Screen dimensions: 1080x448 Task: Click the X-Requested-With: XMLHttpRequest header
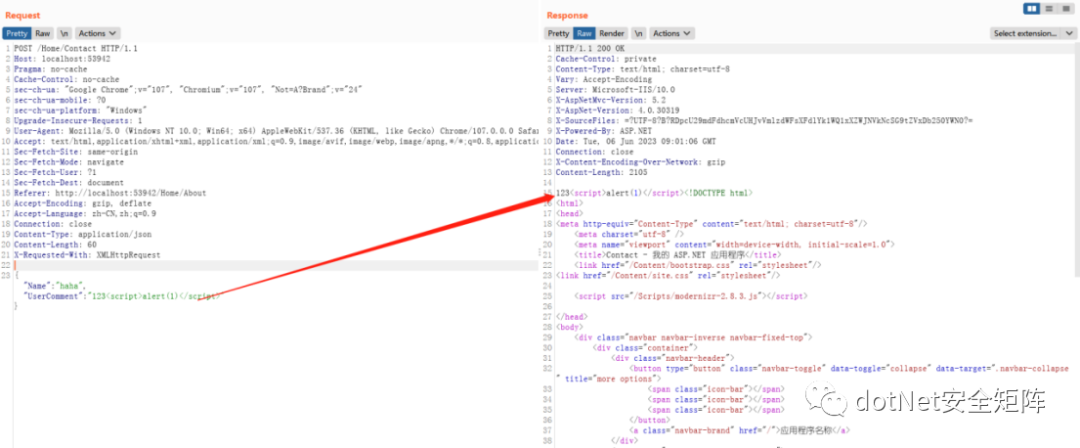[87, 255]
